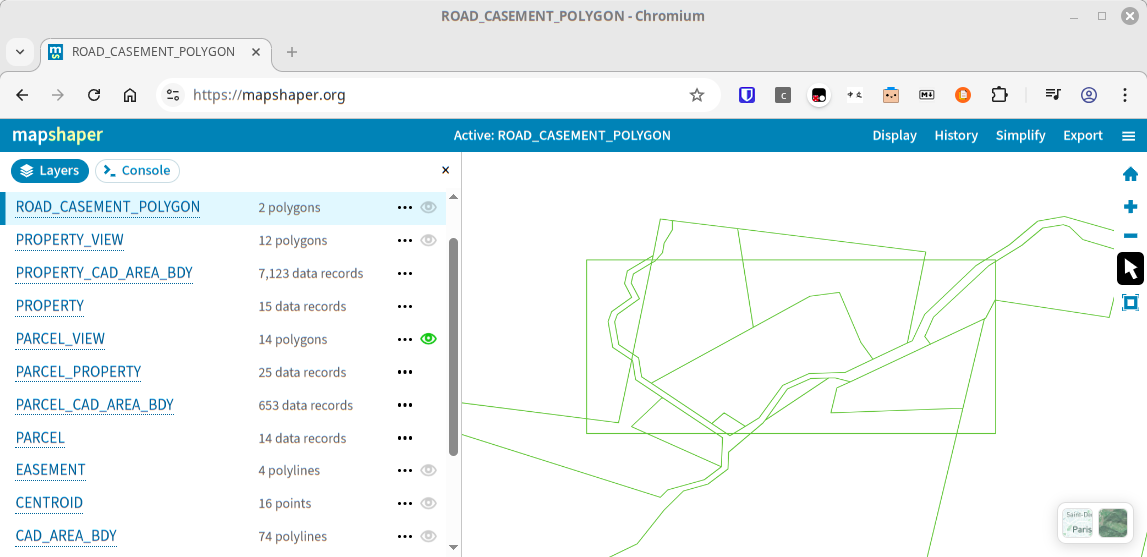Screen dimensions: 1147x557
Task: Open the Simplify menu
Action: pos(1020,135)
